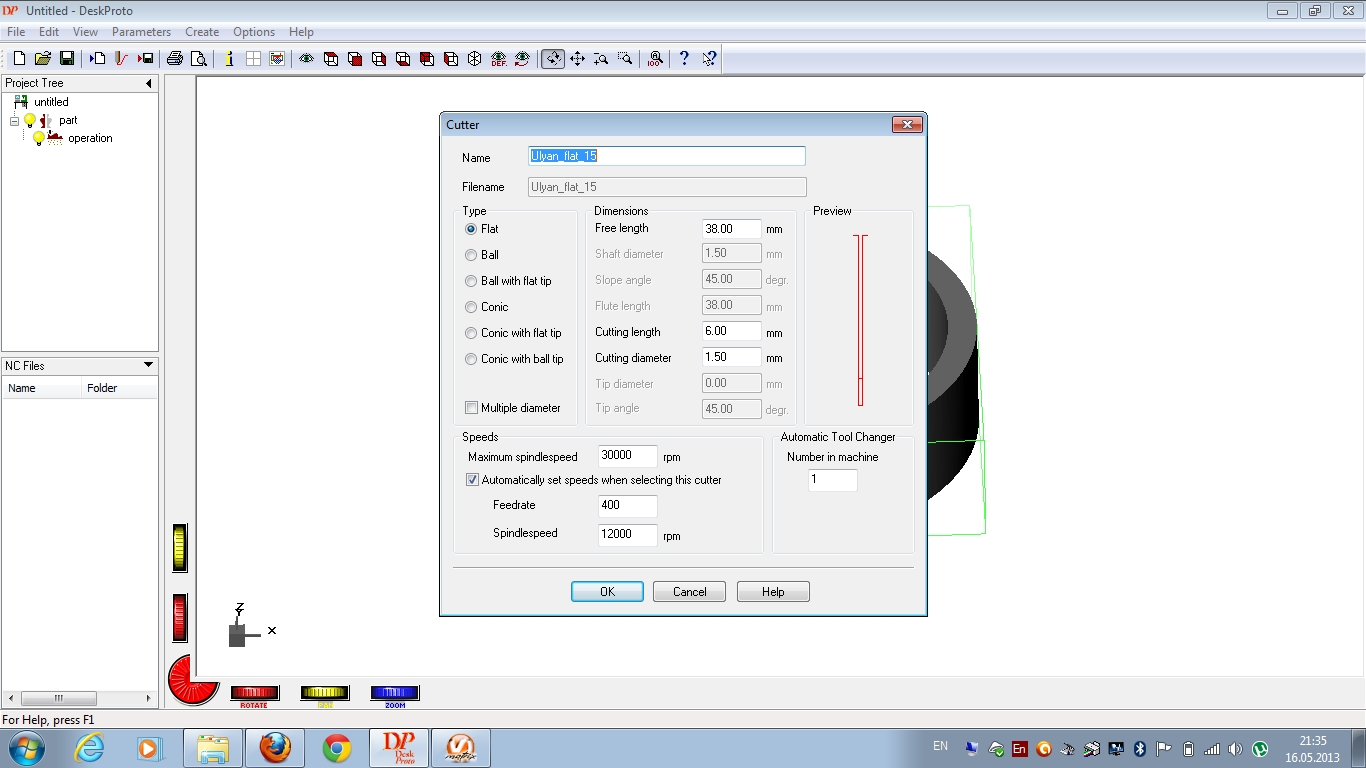
Task: Open the Open File folder icon
Action: (43, 59)
